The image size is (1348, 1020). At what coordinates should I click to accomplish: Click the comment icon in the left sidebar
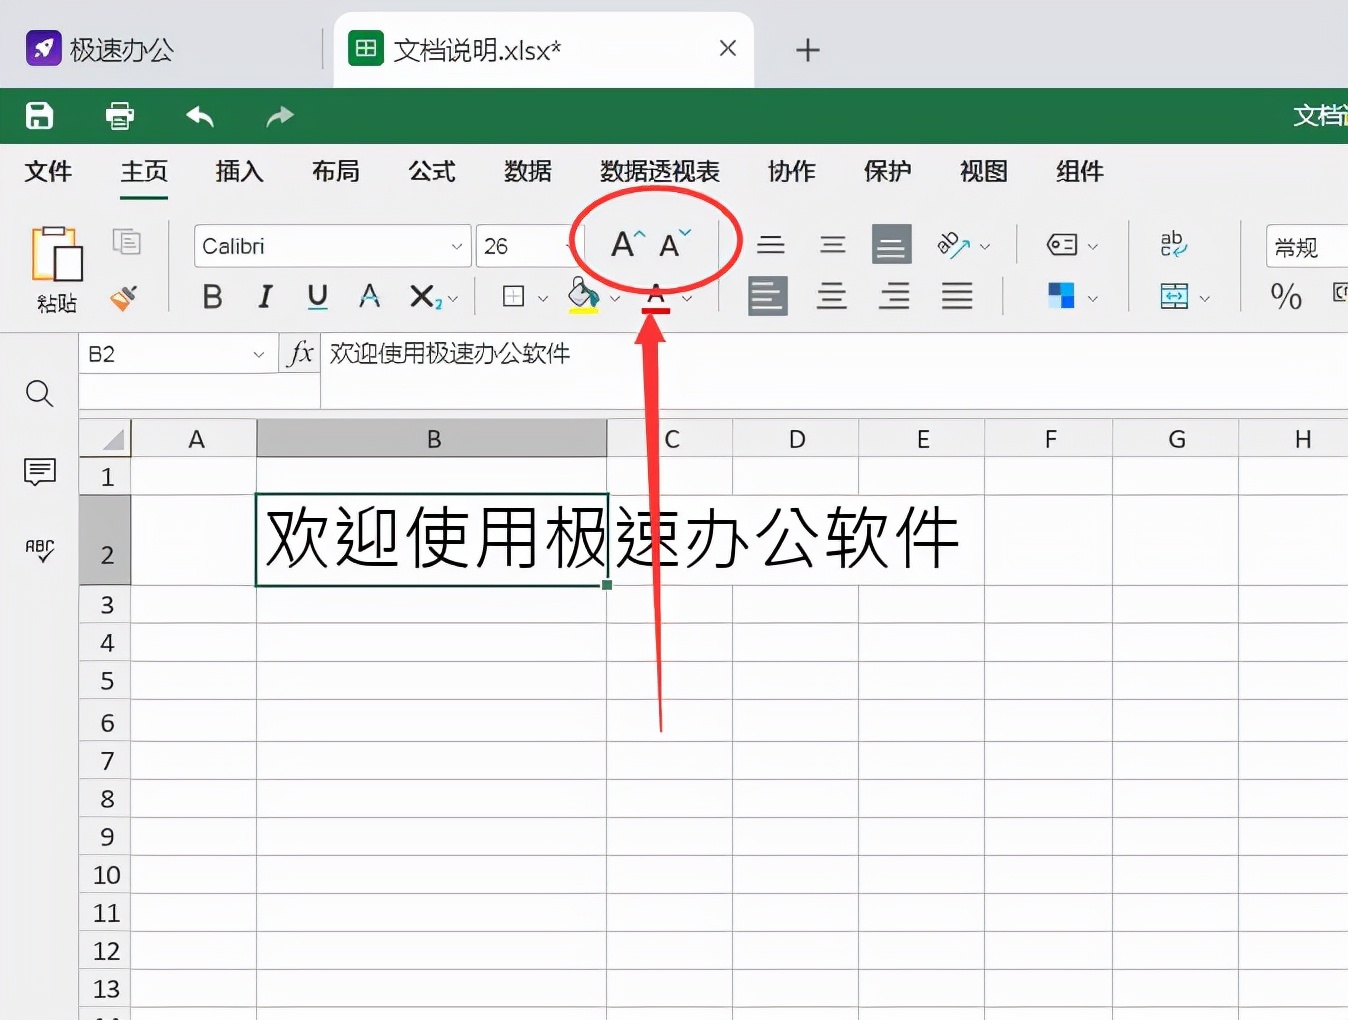[39, 472]
